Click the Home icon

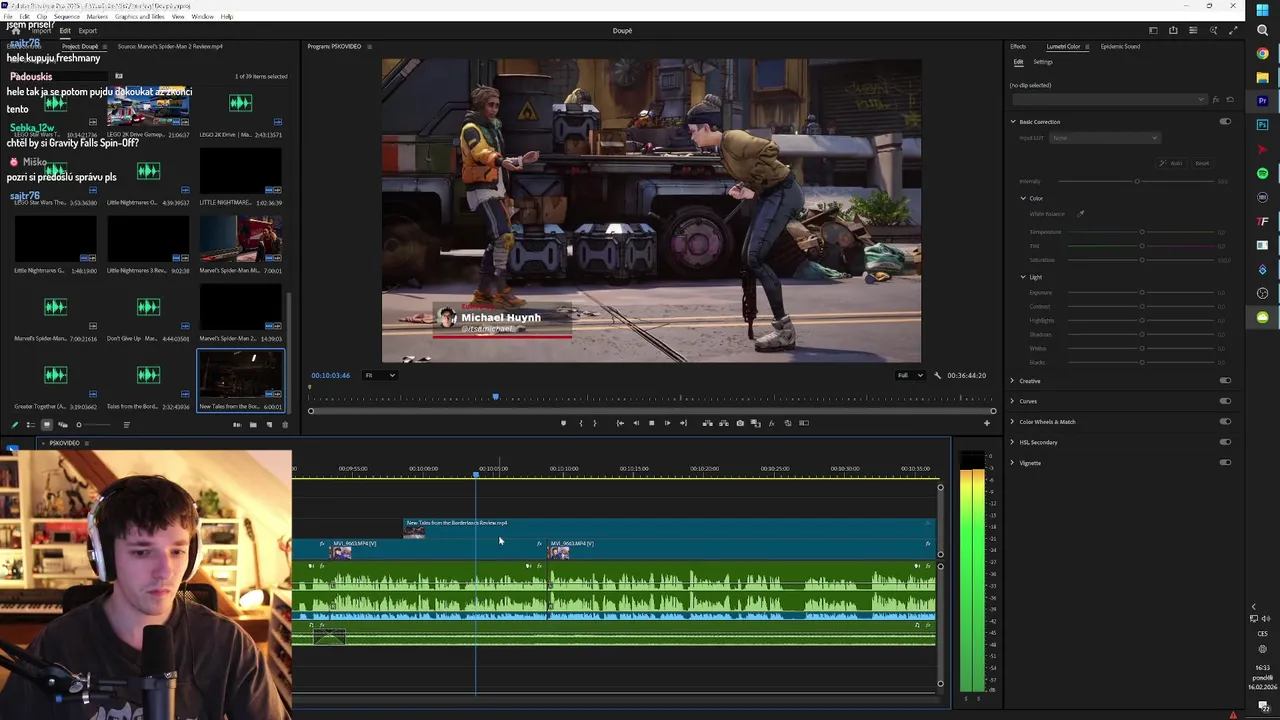click(x=16, y=30)
